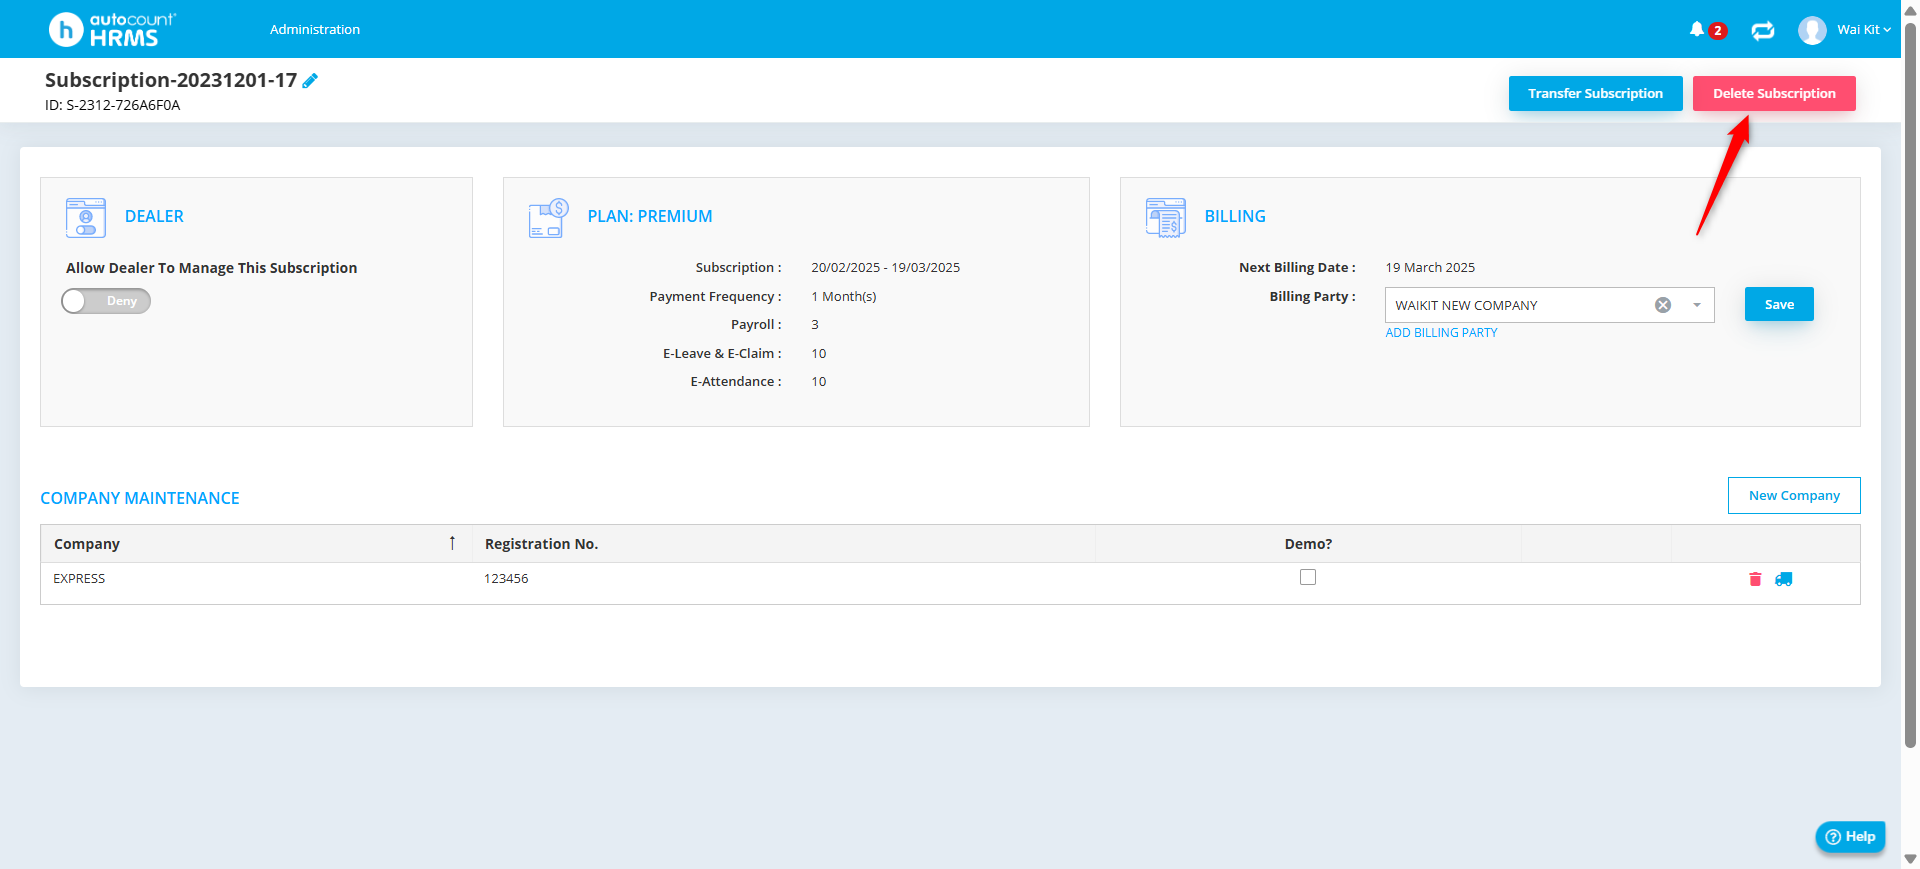1920x869 pixels.
Task: Click the vertical scrollbar thumb
Action: point(1910,384)
